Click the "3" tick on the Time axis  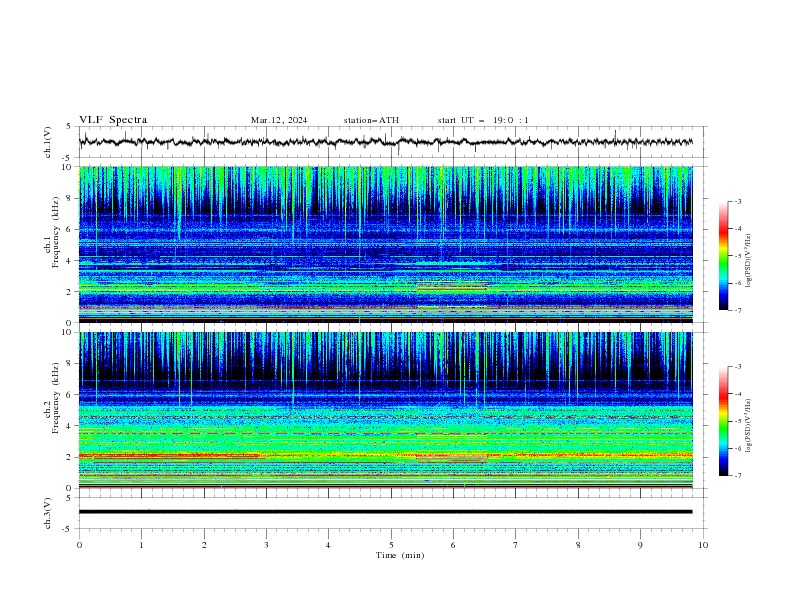pyautogui.click(x=266, y=545)
